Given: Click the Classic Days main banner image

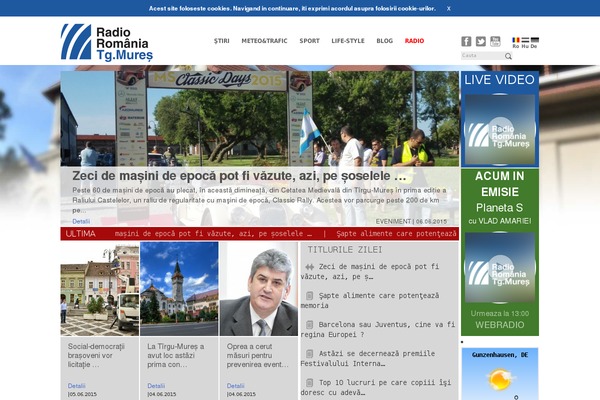Looking at the screenshot, I should [x=259, y=119].
